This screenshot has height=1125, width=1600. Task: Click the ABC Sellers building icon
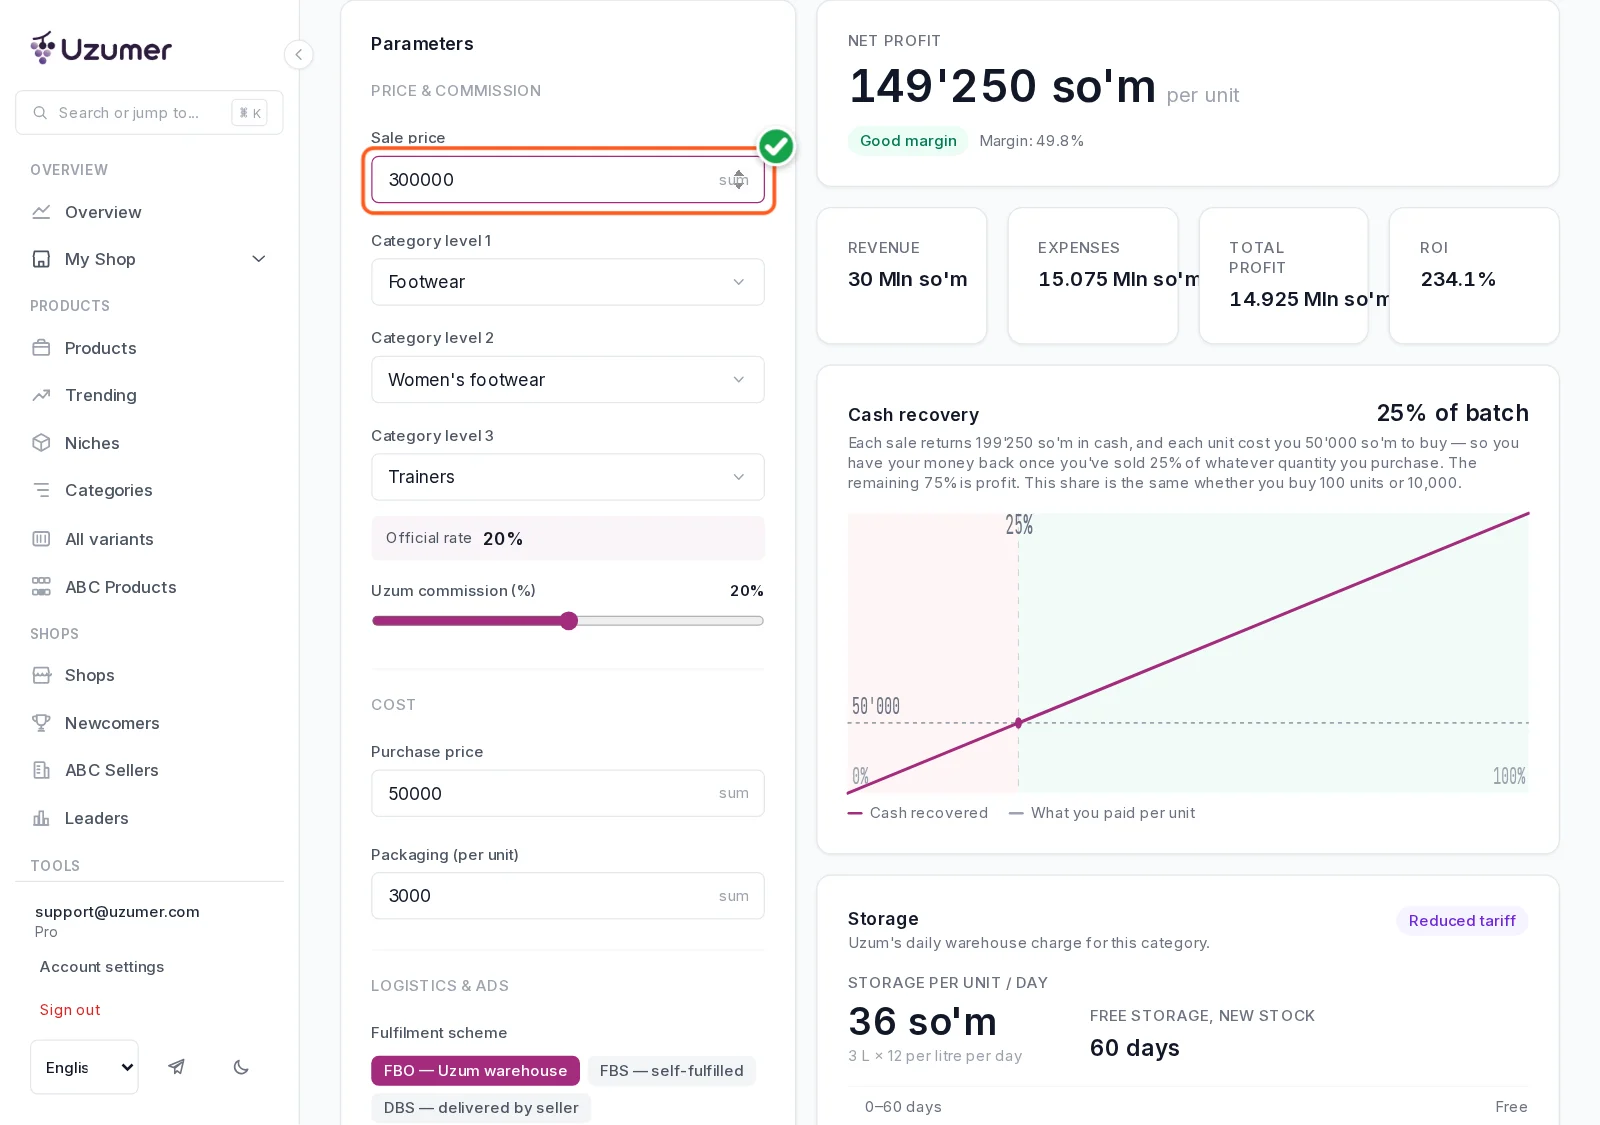41,770
